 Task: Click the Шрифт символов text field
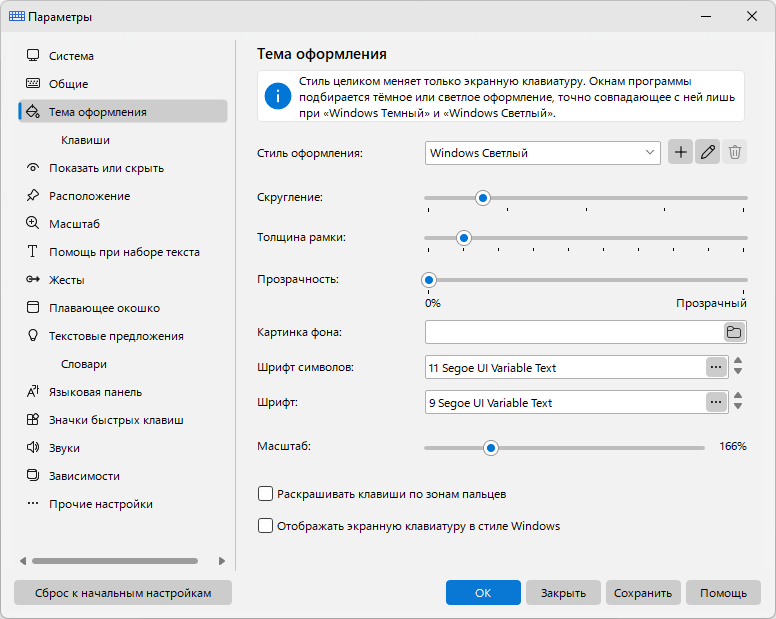pos(565,367)
